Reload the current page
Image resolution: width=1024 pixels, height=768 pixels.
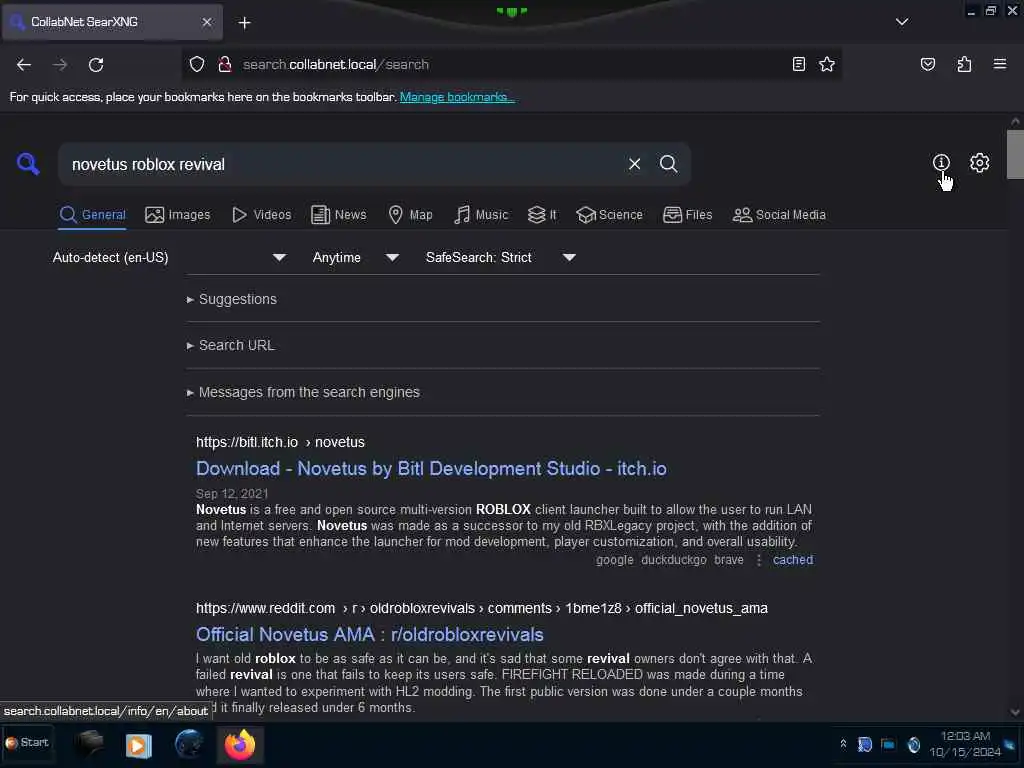click(96, 65)
